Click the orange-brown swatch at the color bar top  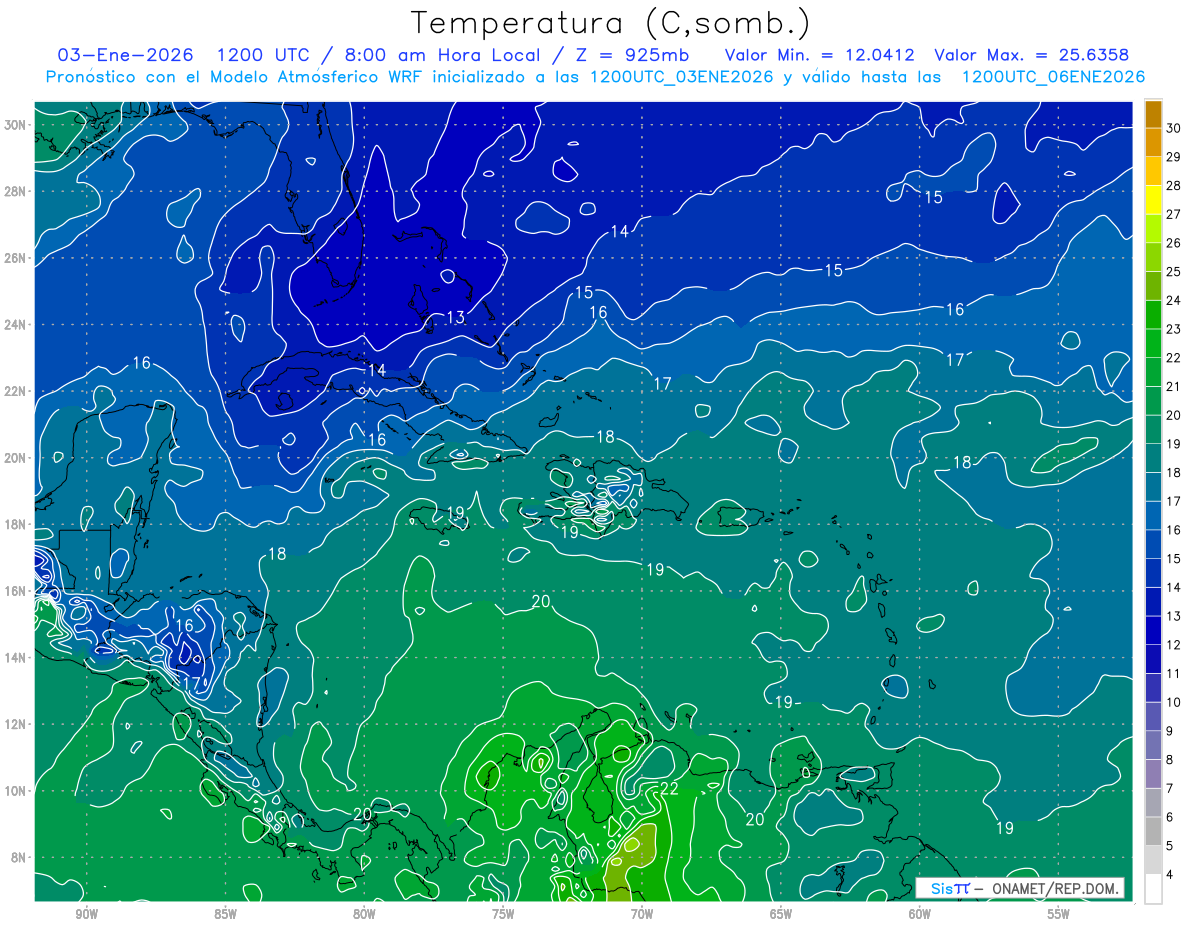1153,115
